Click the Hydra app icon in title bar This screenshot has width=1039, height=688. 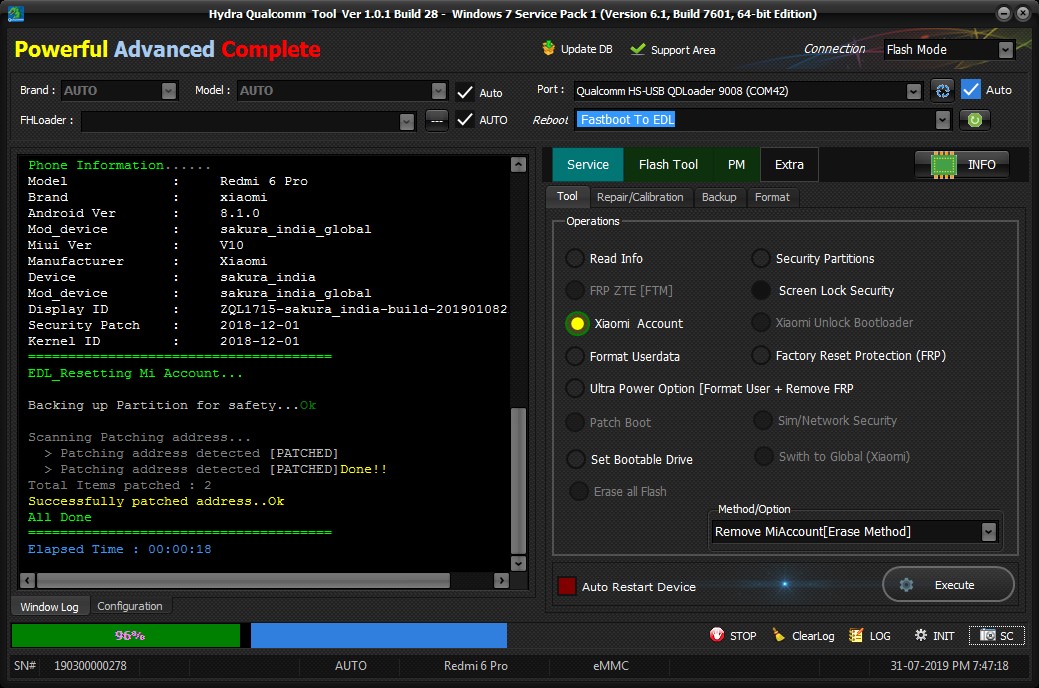coord(15,13)
